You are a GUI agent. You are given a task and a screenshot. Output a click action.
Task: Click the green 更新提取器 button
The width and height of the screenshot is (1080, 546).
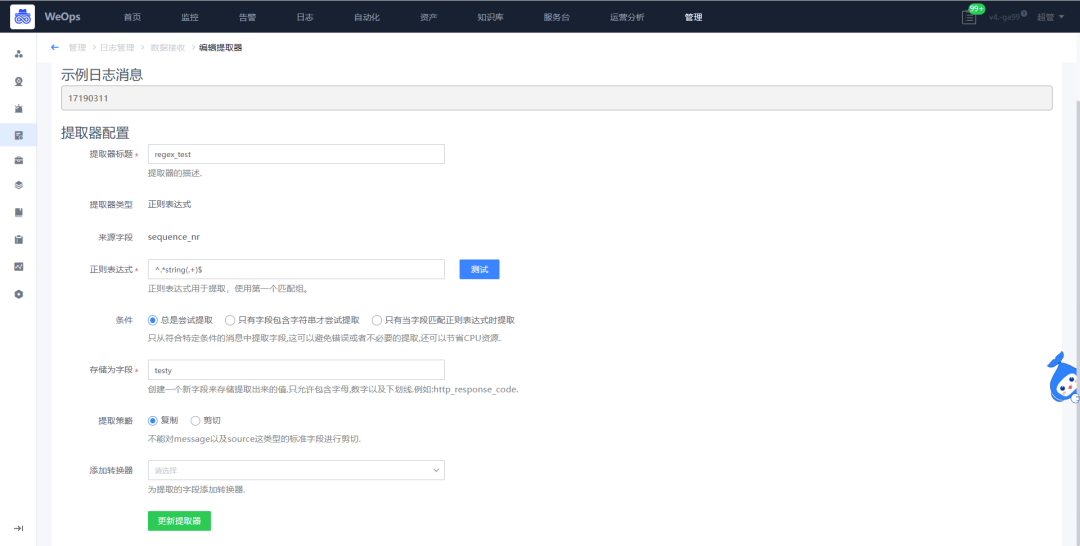click(x=179, y=521)
